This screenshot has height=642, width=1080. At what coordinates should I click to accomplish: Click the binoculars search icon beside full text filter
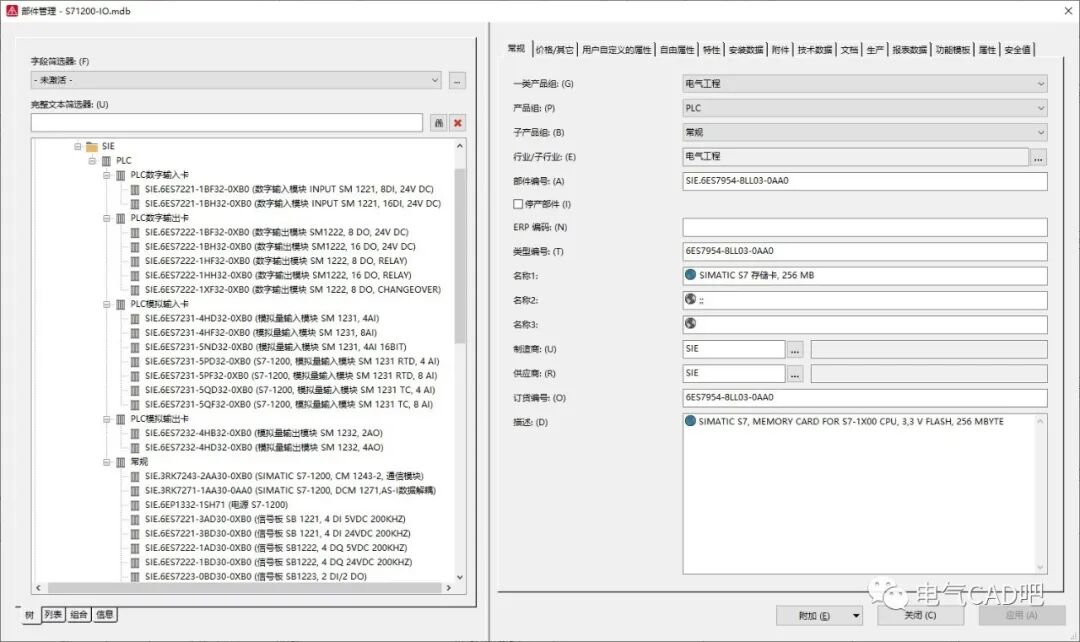tap(437, 122)
